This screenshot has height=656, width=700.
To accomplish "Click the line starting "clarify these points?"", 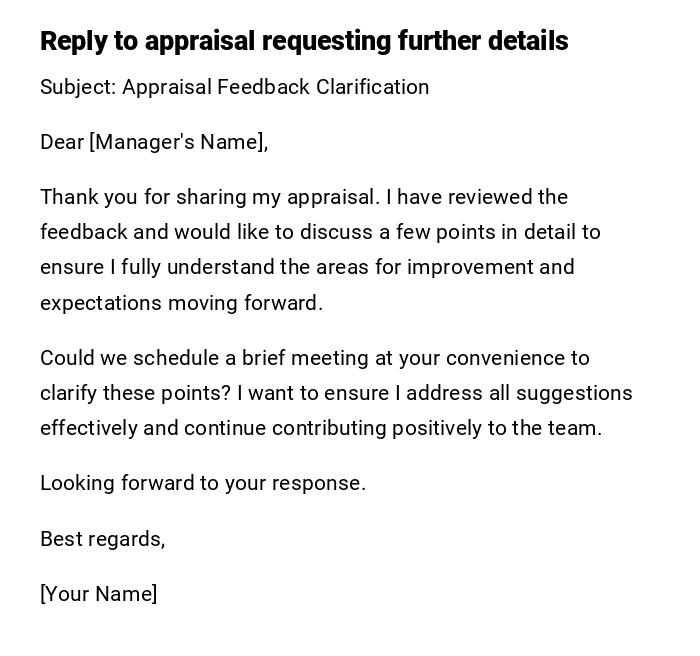I will (x=336, y=393).
